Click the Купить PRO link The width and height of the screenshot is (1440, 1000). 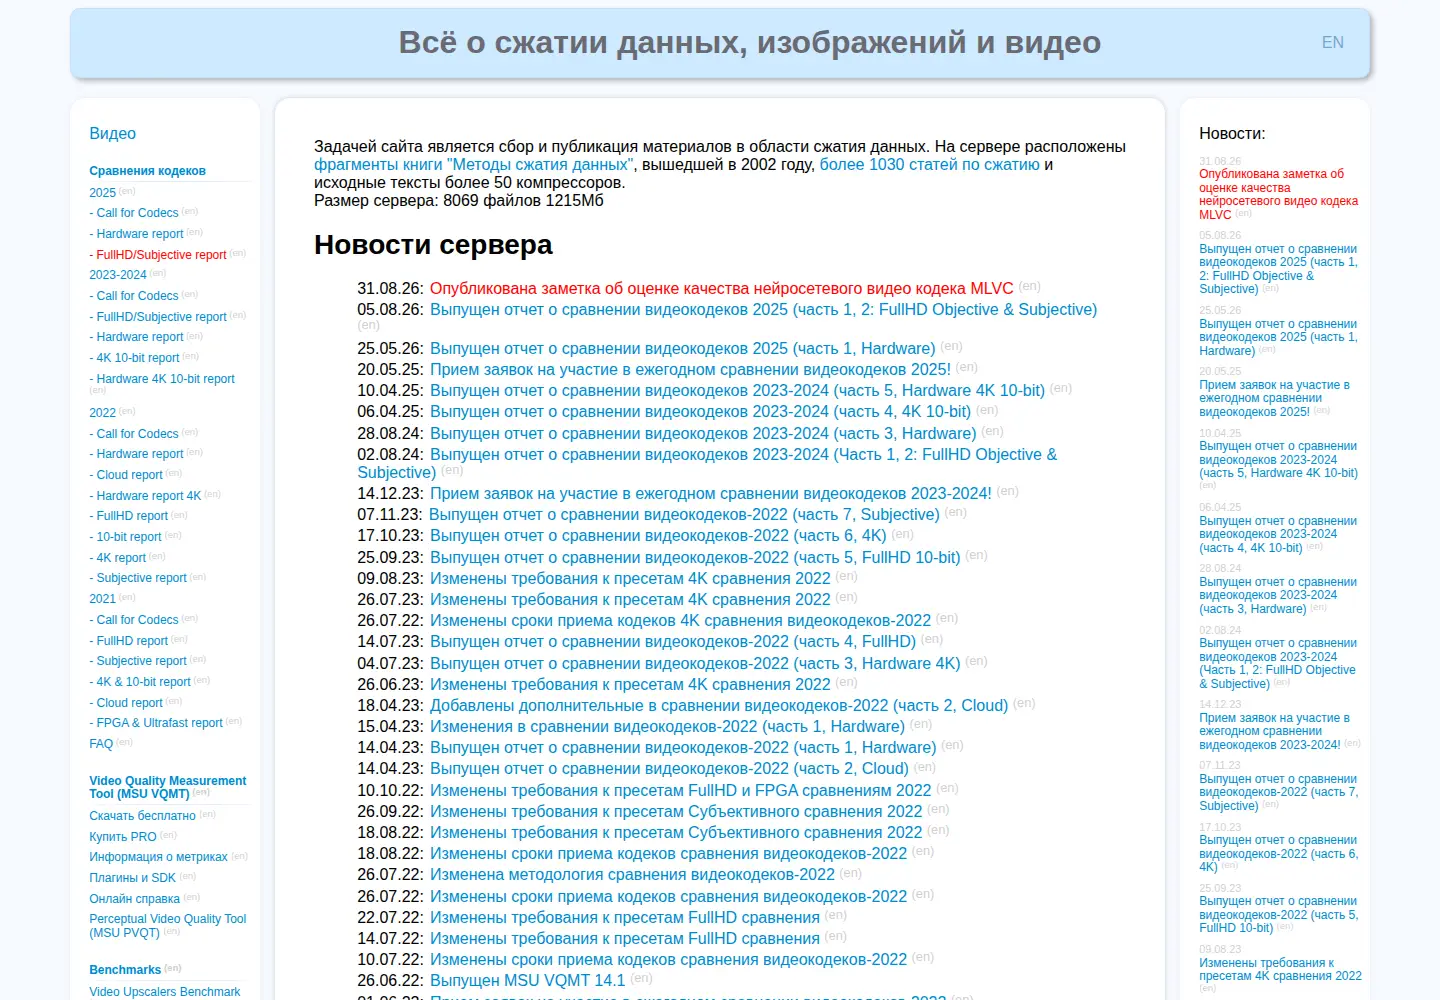pyautogui.click(x=123, y=837)
